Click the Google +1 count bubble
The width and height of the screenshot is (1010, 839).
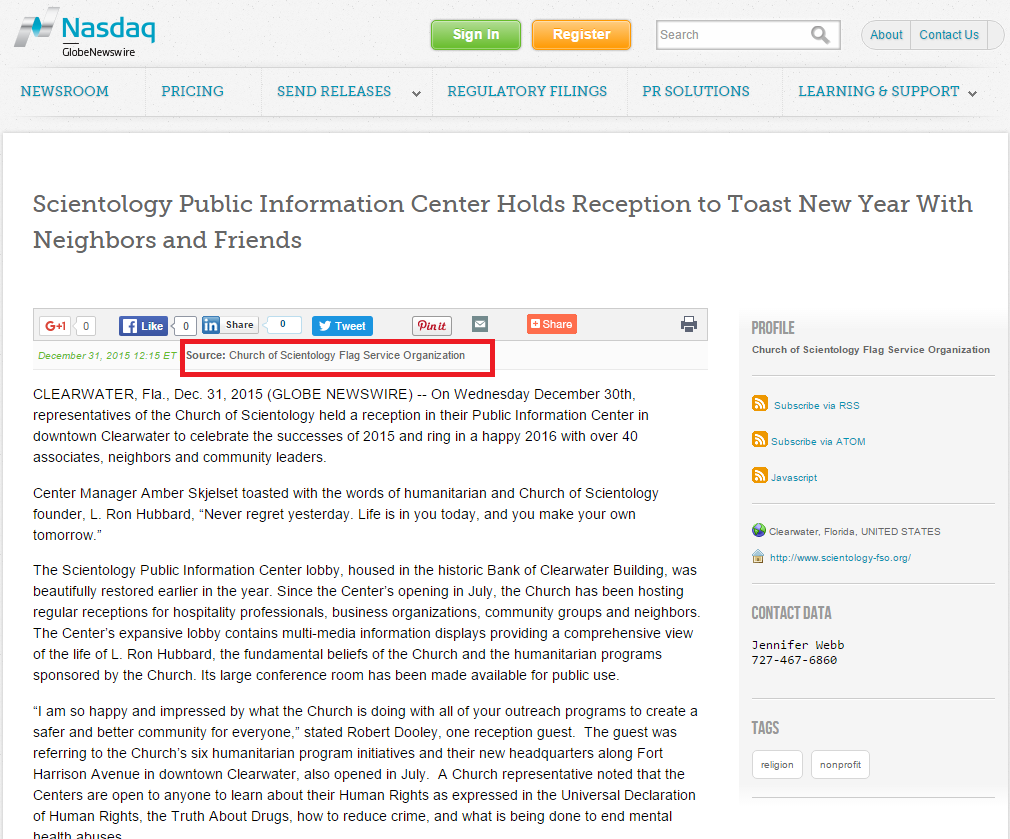86,326
